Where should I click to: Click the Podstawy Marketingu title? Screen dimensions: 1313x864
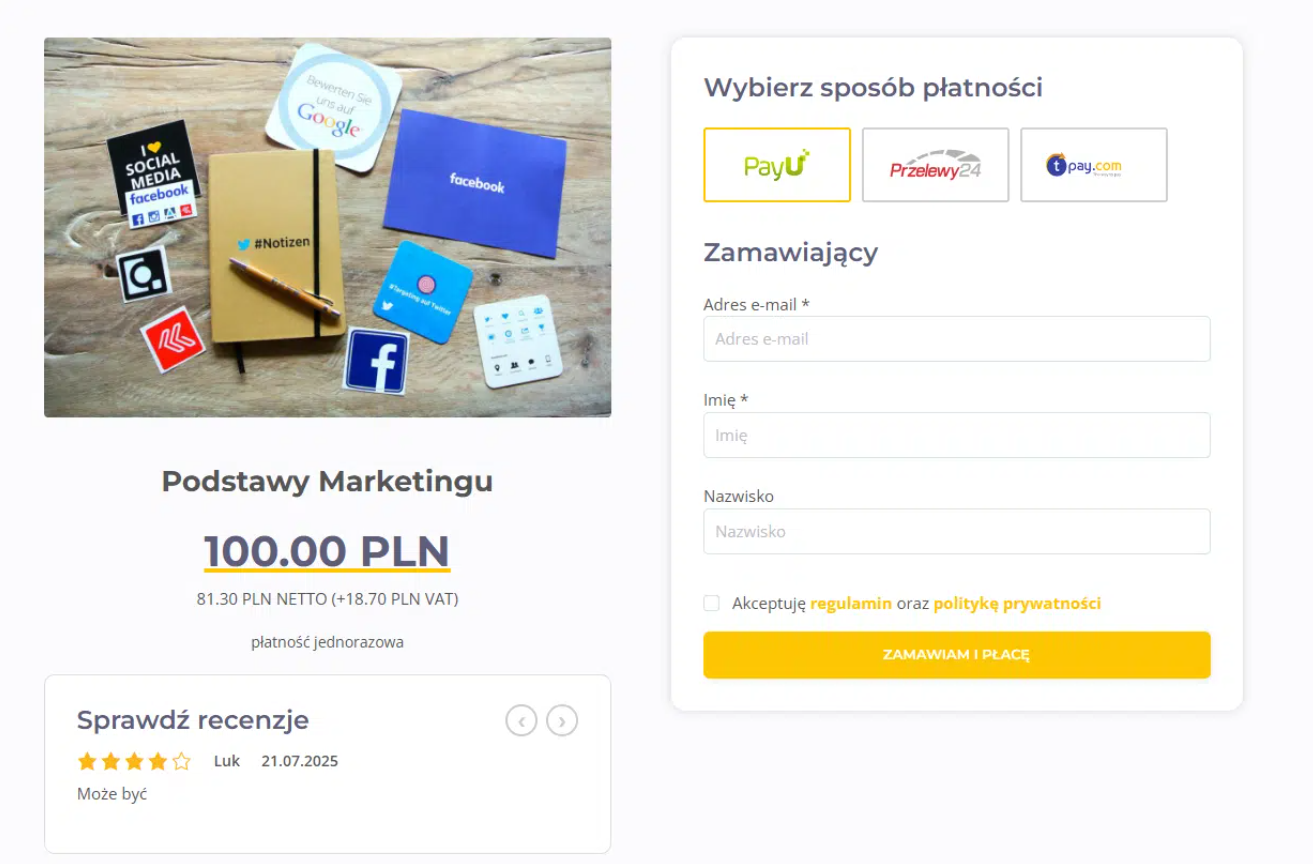point(327,481)
